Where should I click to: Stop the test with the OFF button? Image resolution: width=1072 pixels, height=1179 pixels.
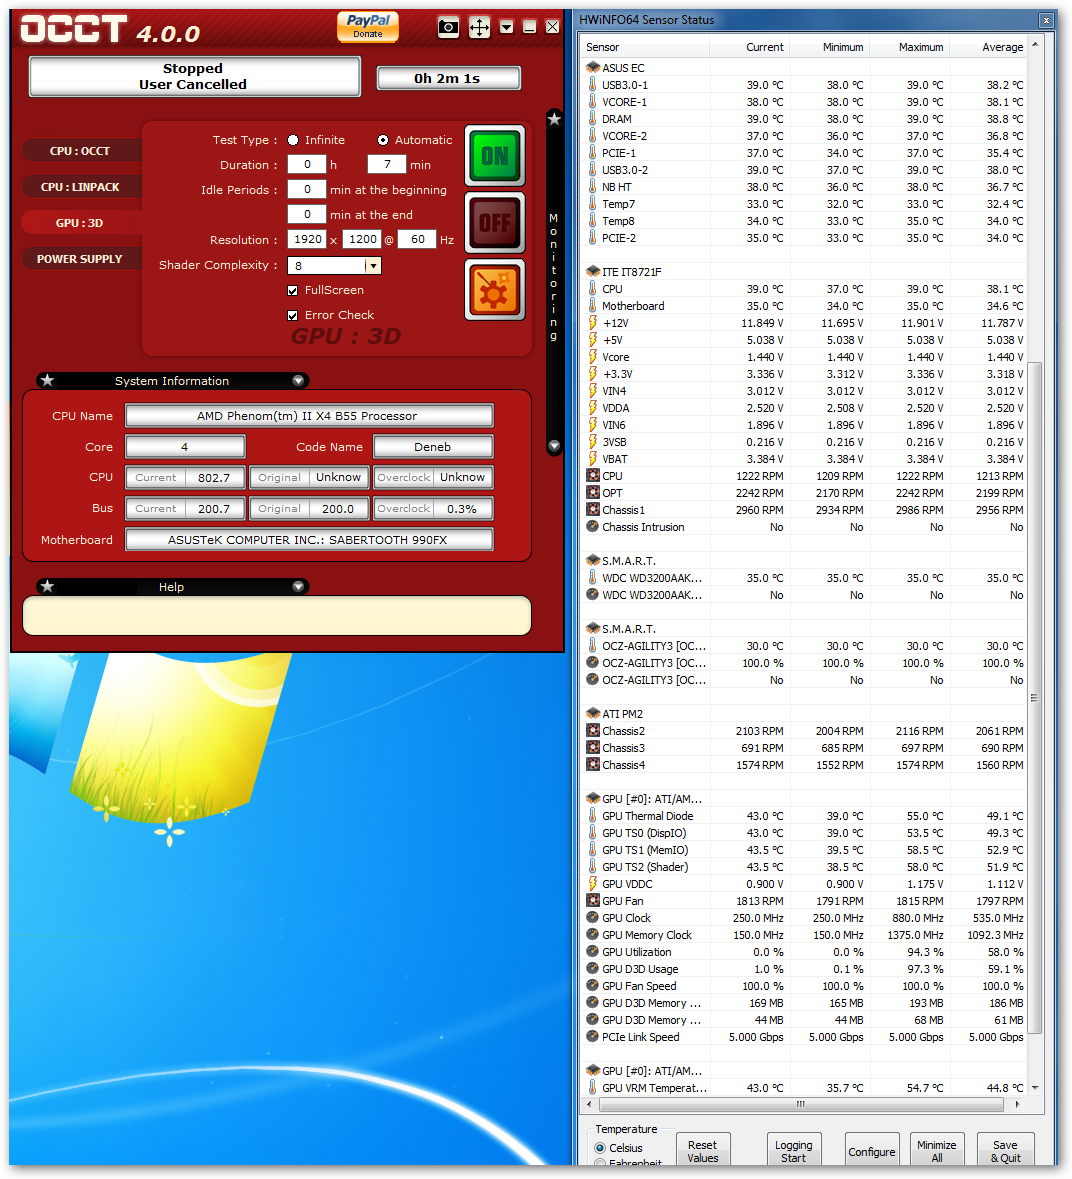[x=495, y=223]
